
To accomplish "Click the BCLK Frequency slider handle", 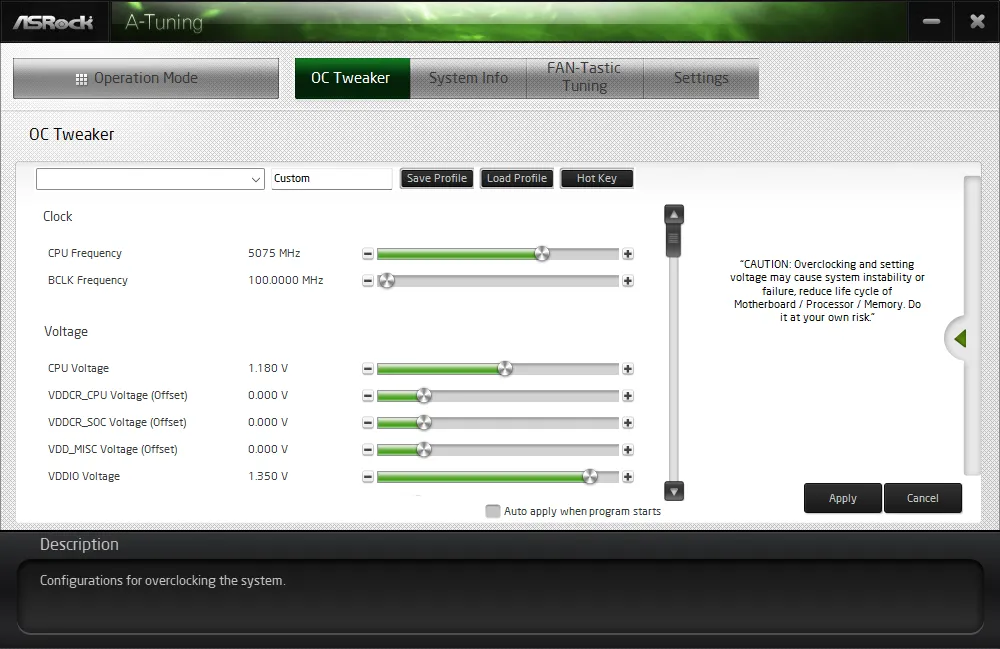I will [386, 281].
